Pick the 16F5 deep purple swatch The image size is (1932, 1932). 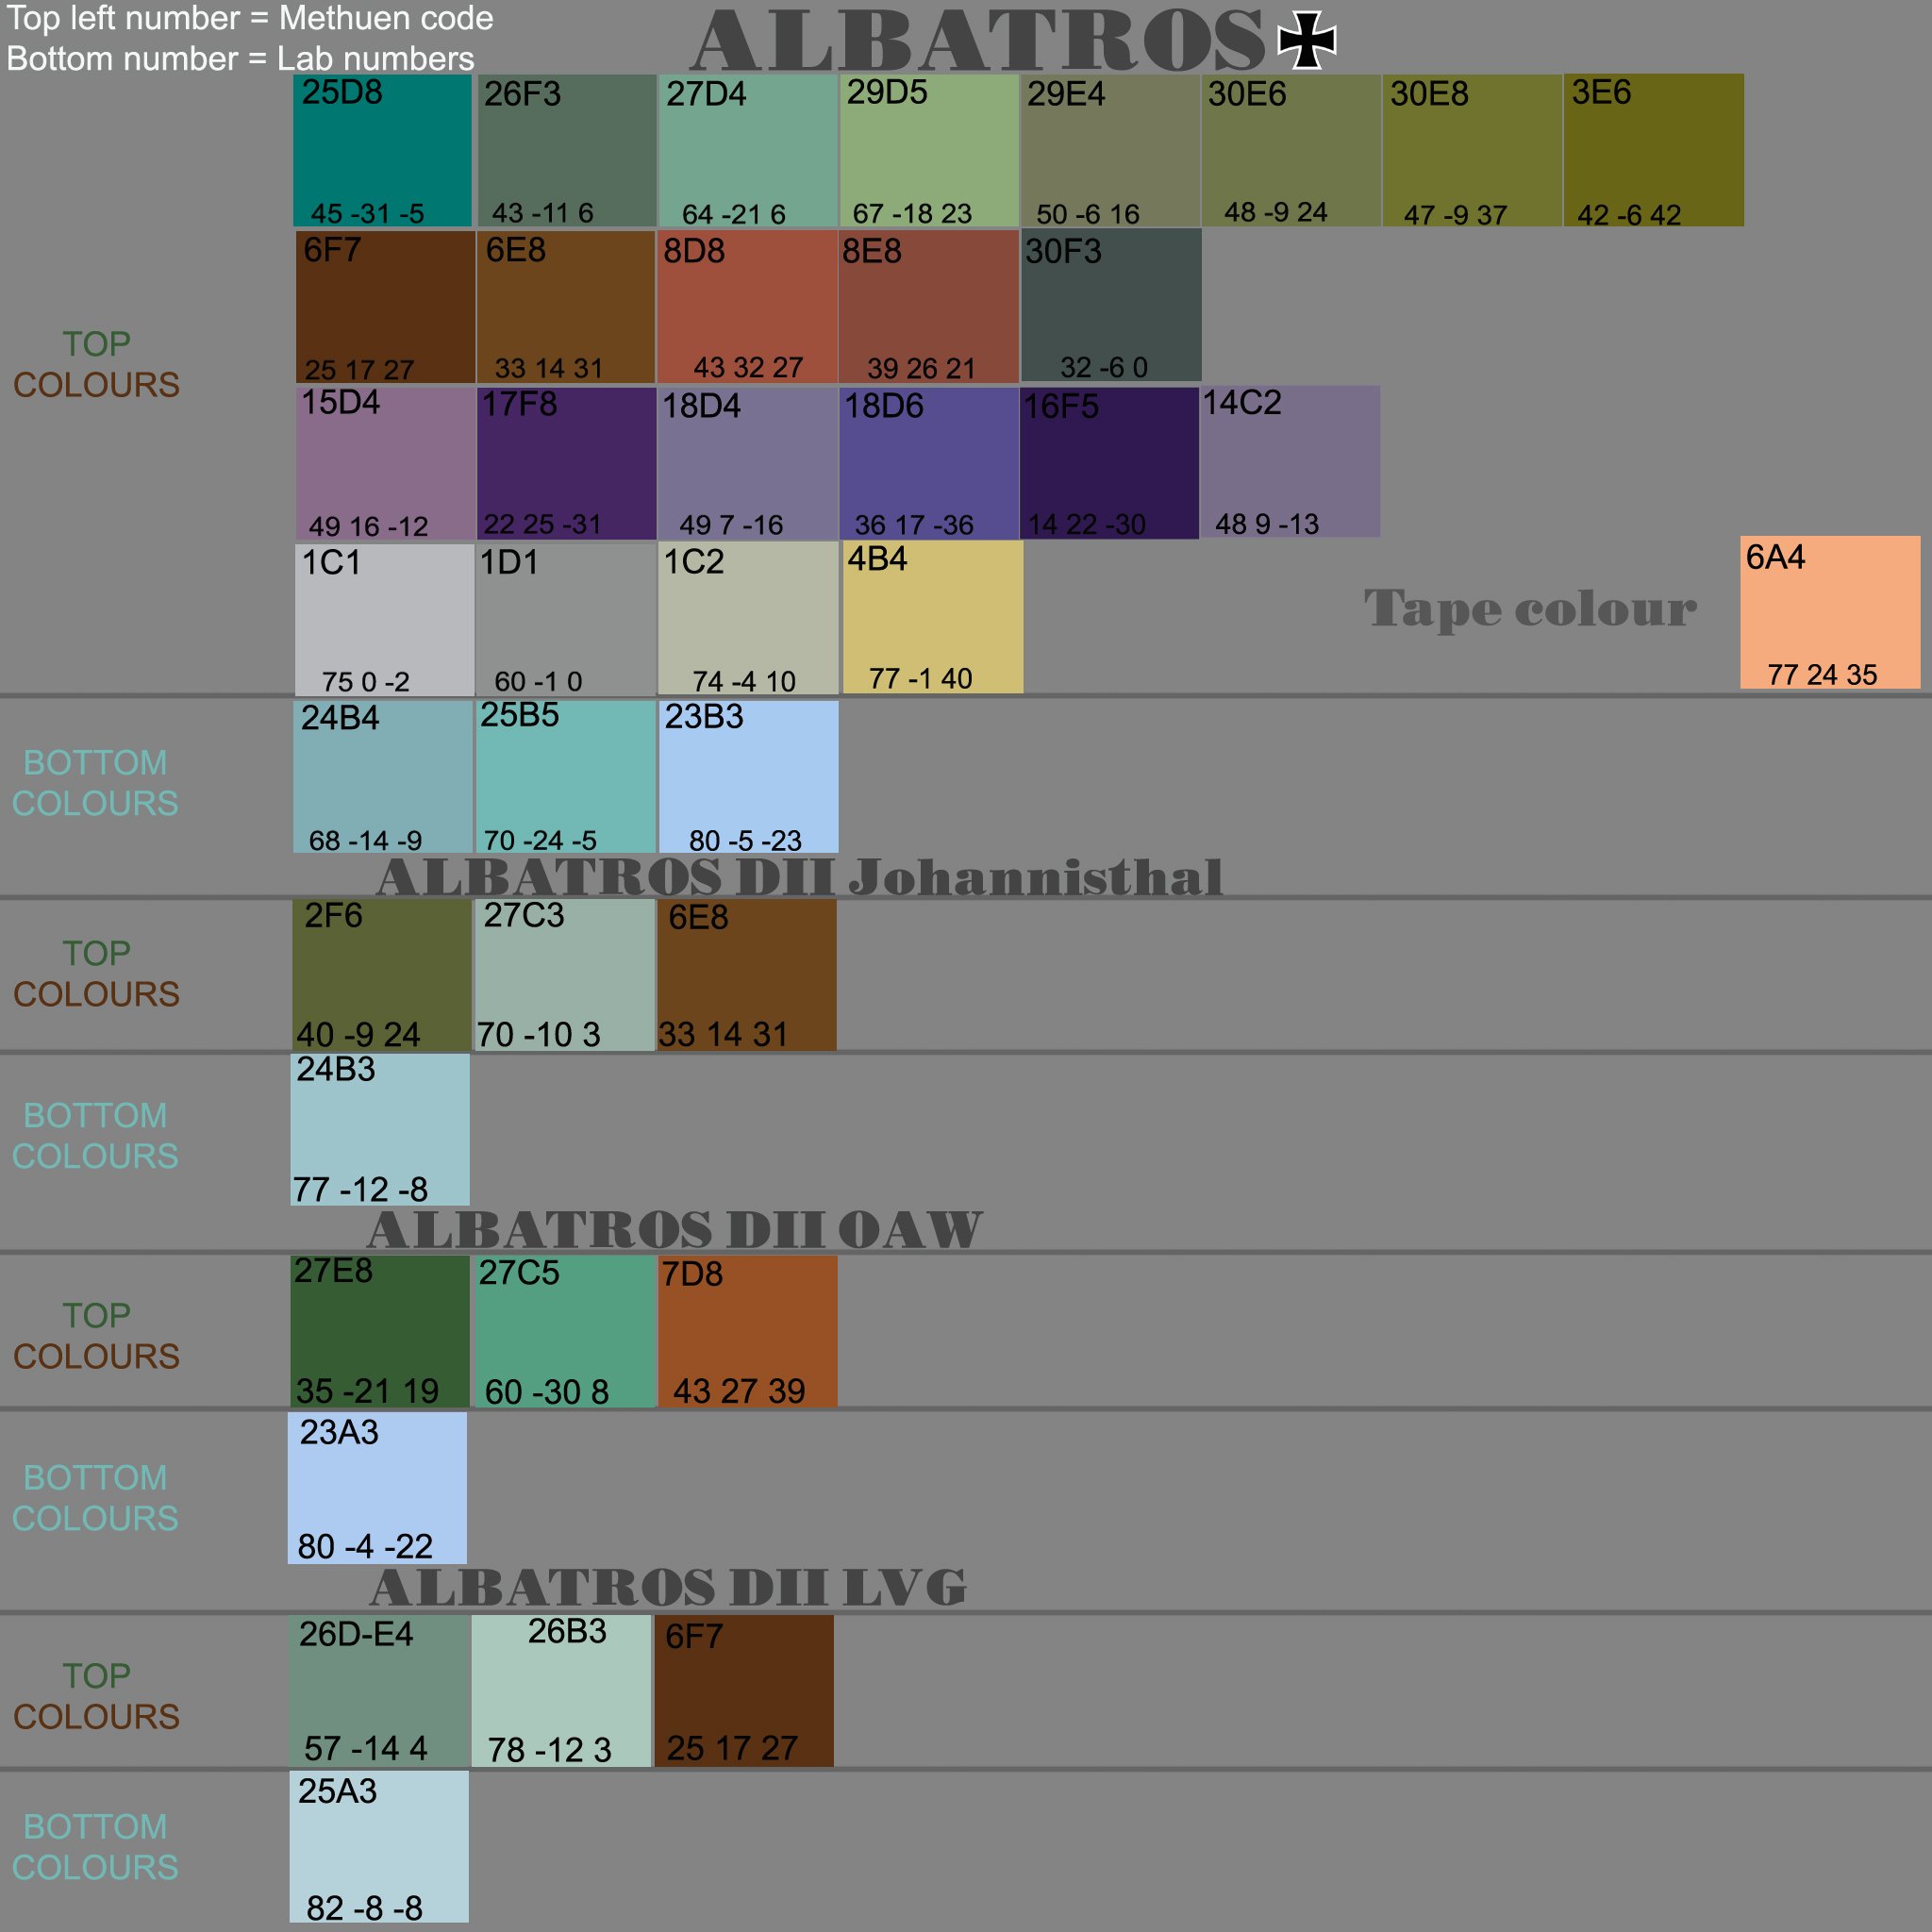coord(1109,463)
